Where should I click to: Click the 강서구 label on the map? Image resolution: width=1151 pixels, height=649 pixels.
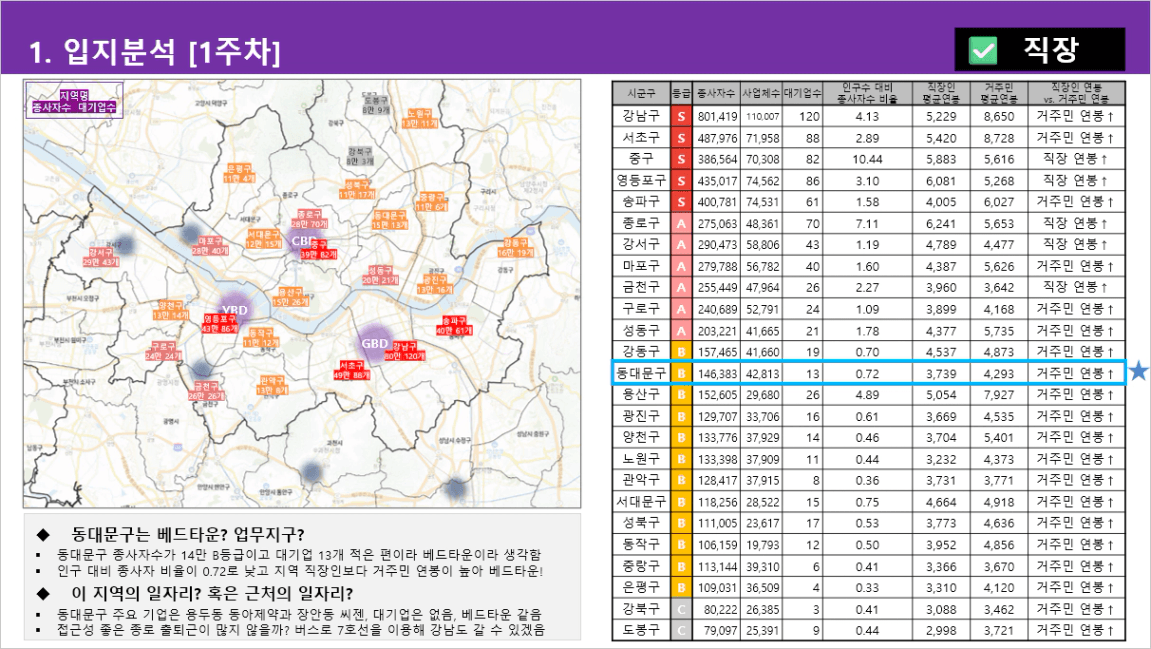point(101,257)
